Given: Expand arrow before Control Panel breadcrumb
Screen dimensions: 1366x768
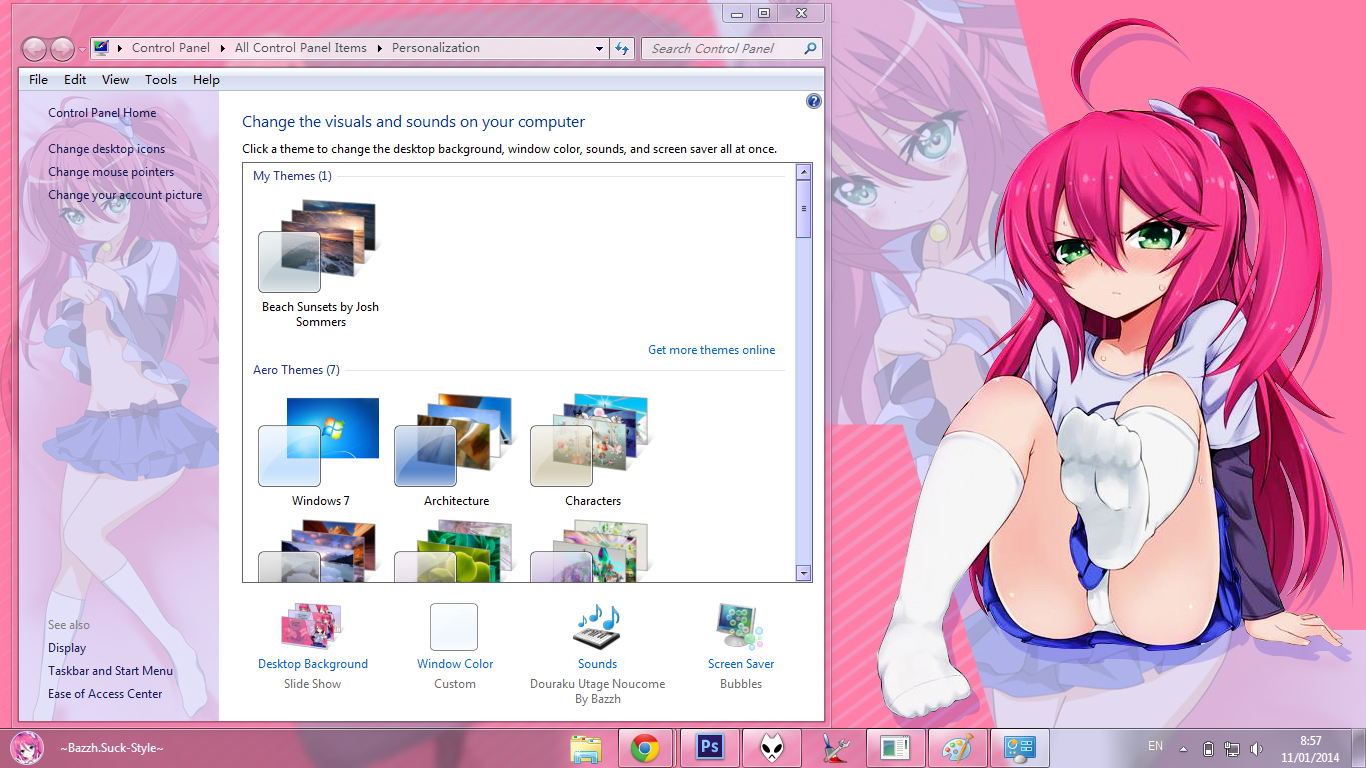Looking at the screenshot, I should coord(120,48).
